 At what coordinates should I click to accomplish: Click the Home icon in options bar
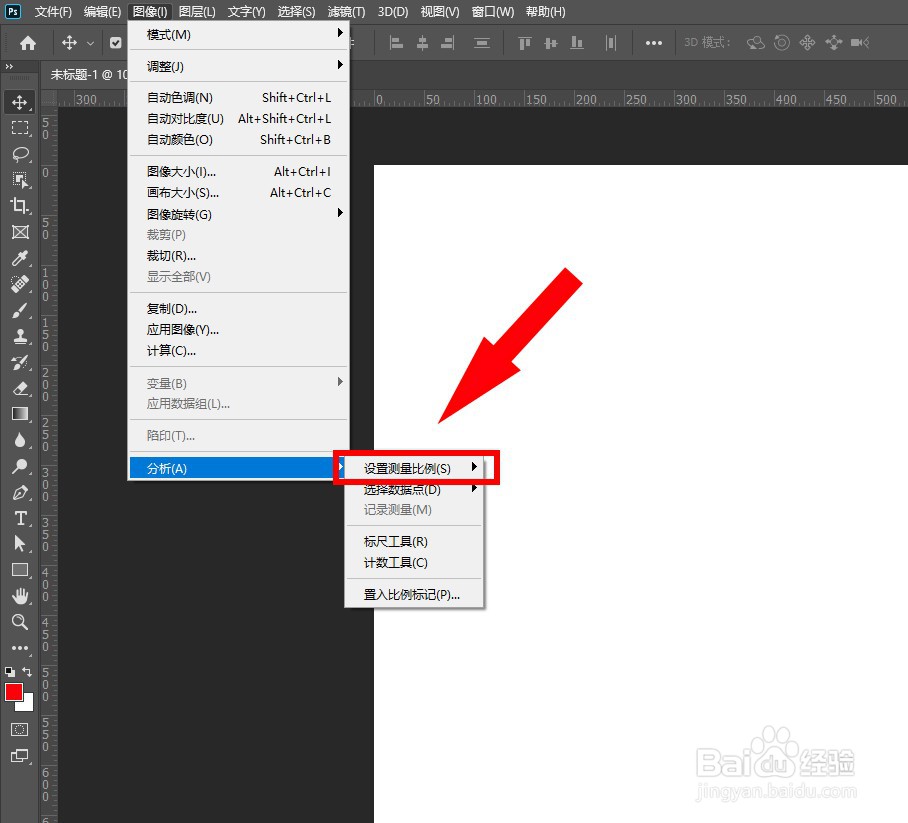(x=28, y=43)
